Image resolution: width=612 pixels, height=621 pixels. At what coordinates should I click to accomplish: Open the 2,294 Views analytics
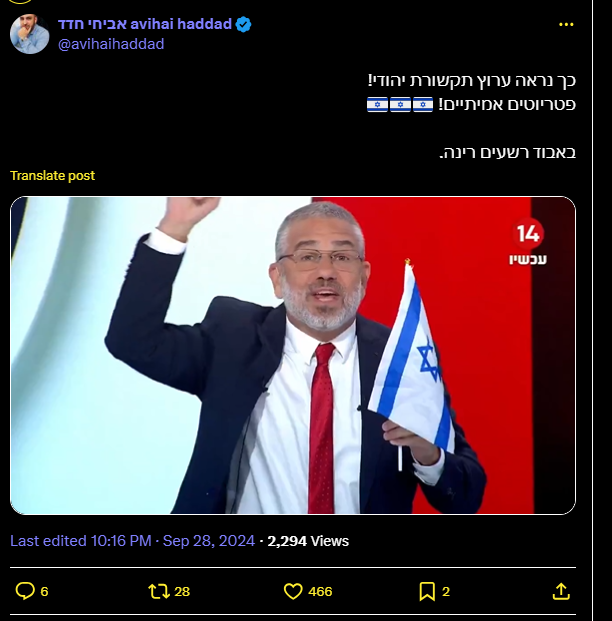point(308,541)
